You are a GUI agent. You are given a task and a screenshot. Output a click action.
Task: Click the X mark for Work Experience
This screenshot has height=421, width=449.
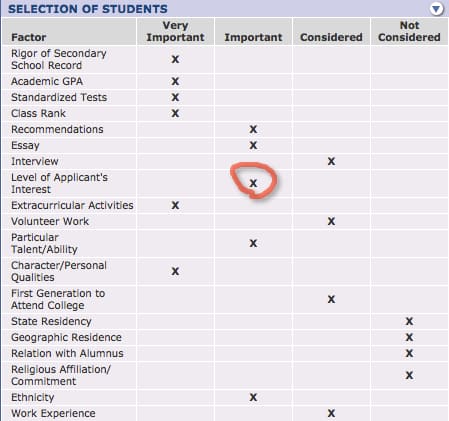pyautogui.click(x=331, y=413)
